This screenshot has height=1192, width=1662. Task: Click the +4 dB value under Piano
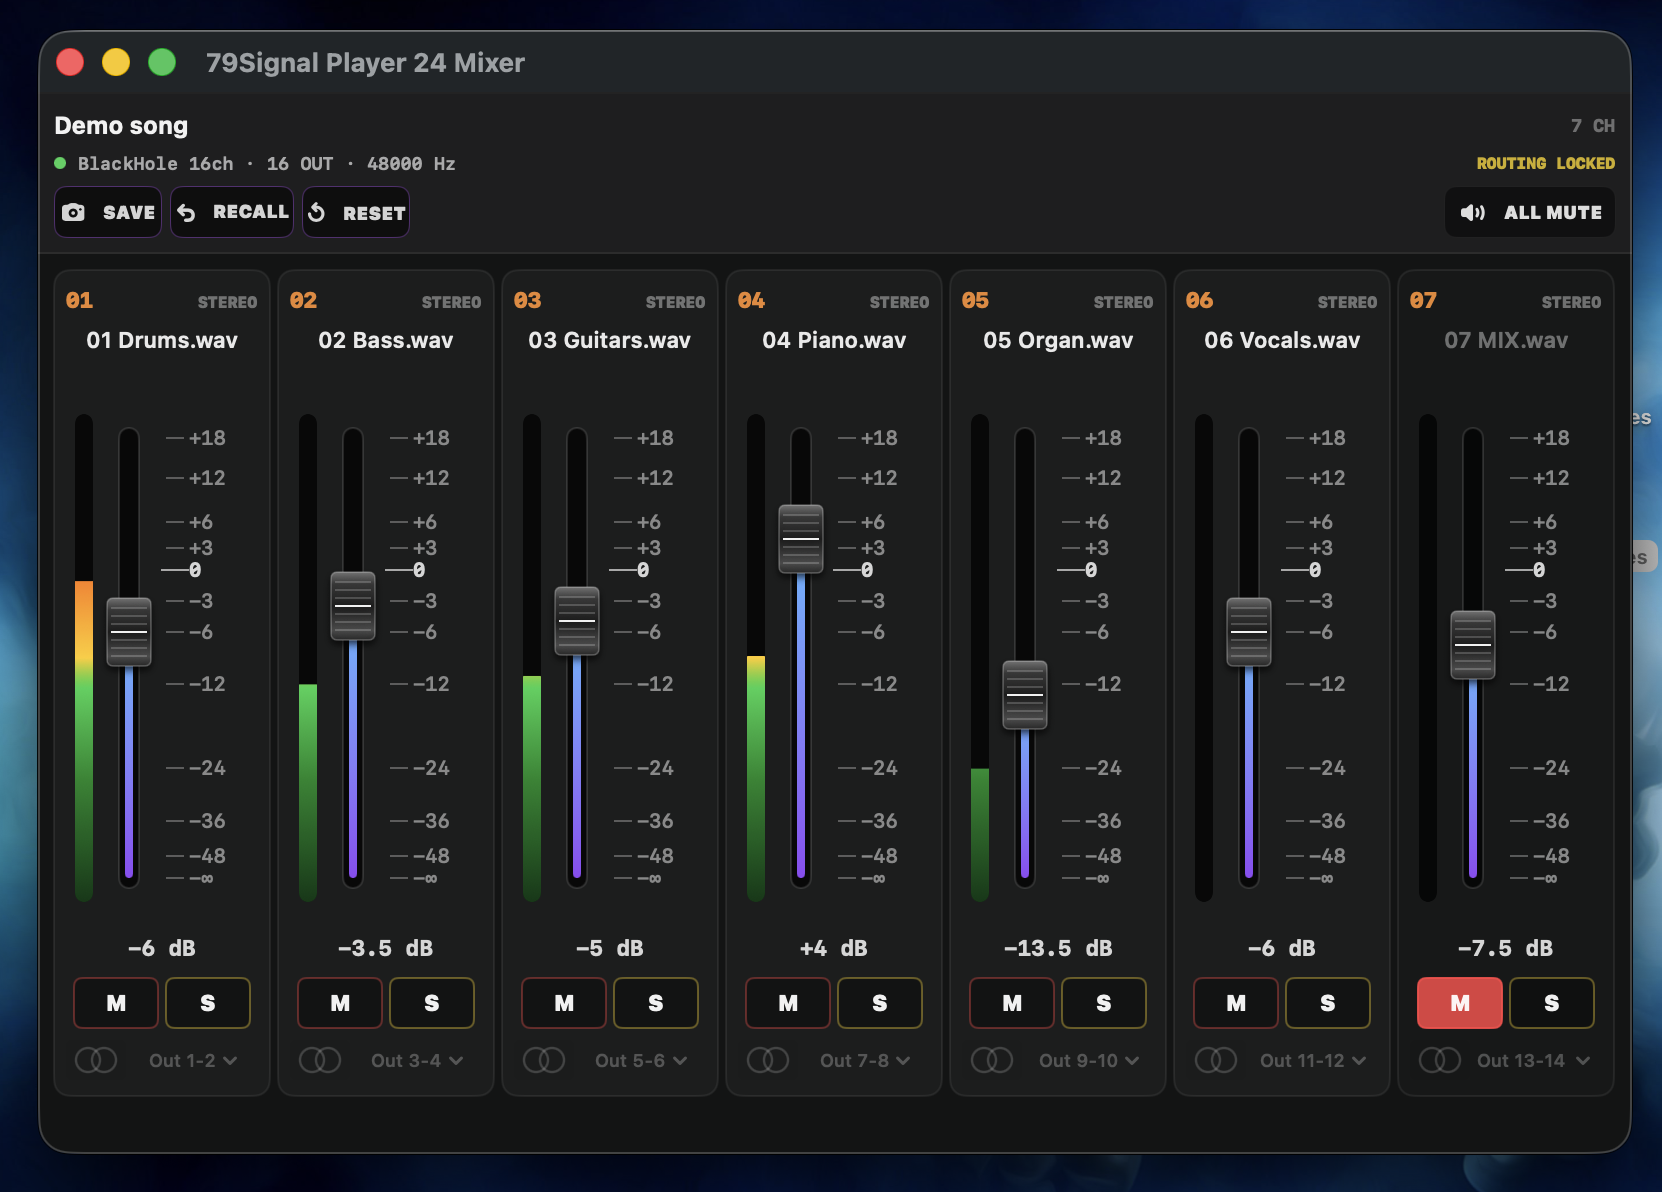coord(834,948)
